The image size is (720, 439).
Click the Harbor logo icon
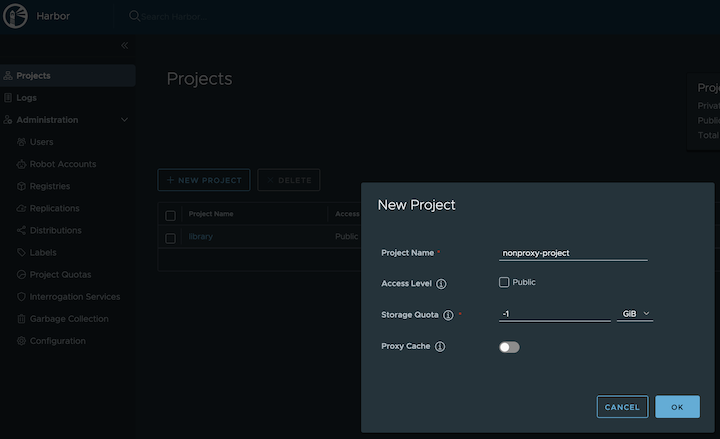[15, 16]
